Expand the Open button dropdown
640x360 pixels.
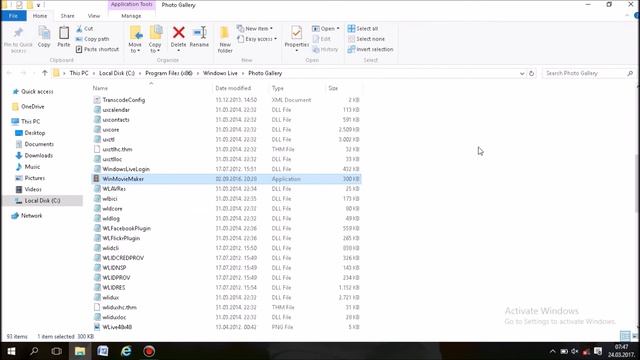(338, 29)
